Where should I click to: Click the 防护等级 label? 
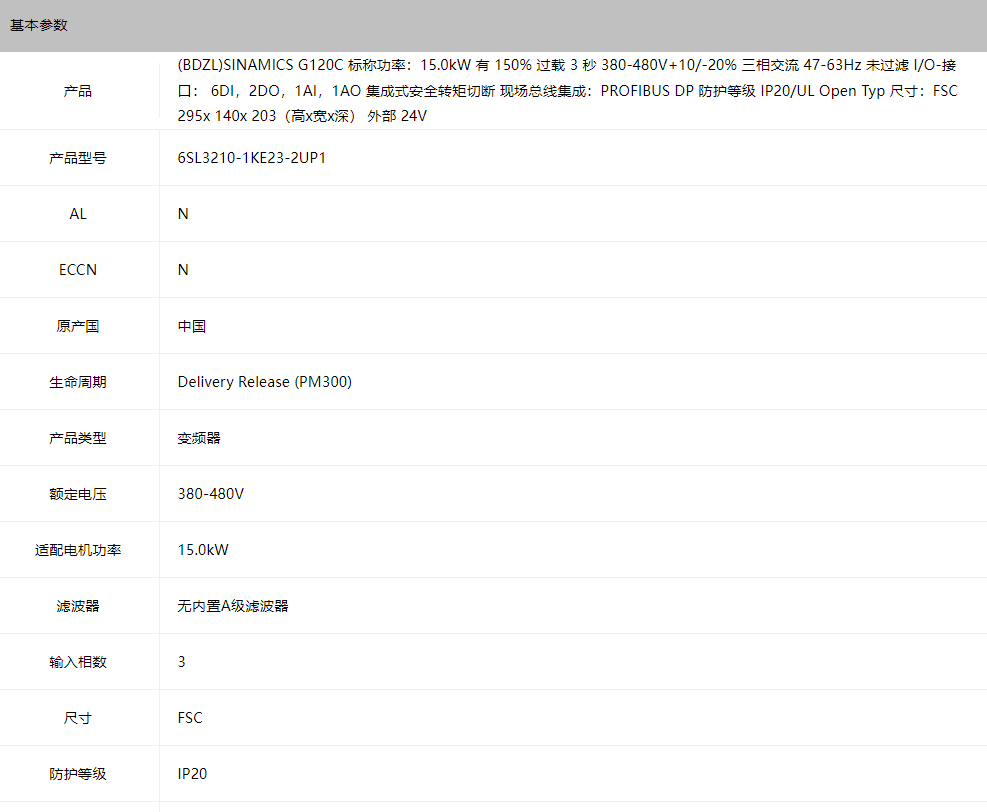pyautogui.click(x=78, y=774)
